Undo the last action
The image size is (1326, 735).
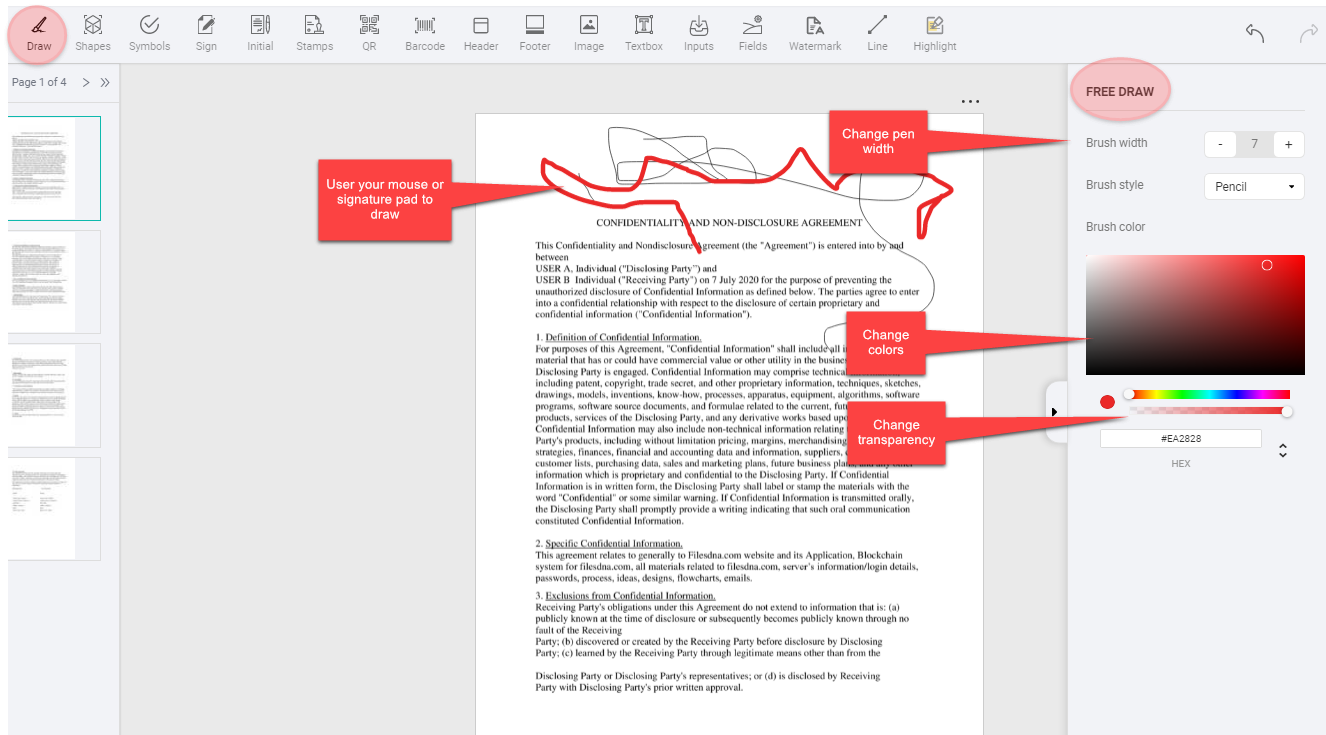(1255, 33)
